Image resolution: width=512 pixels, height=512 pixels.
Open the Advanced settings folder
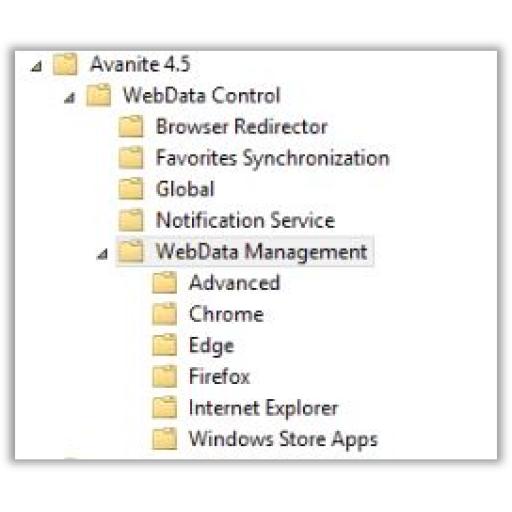coord(234,283)
